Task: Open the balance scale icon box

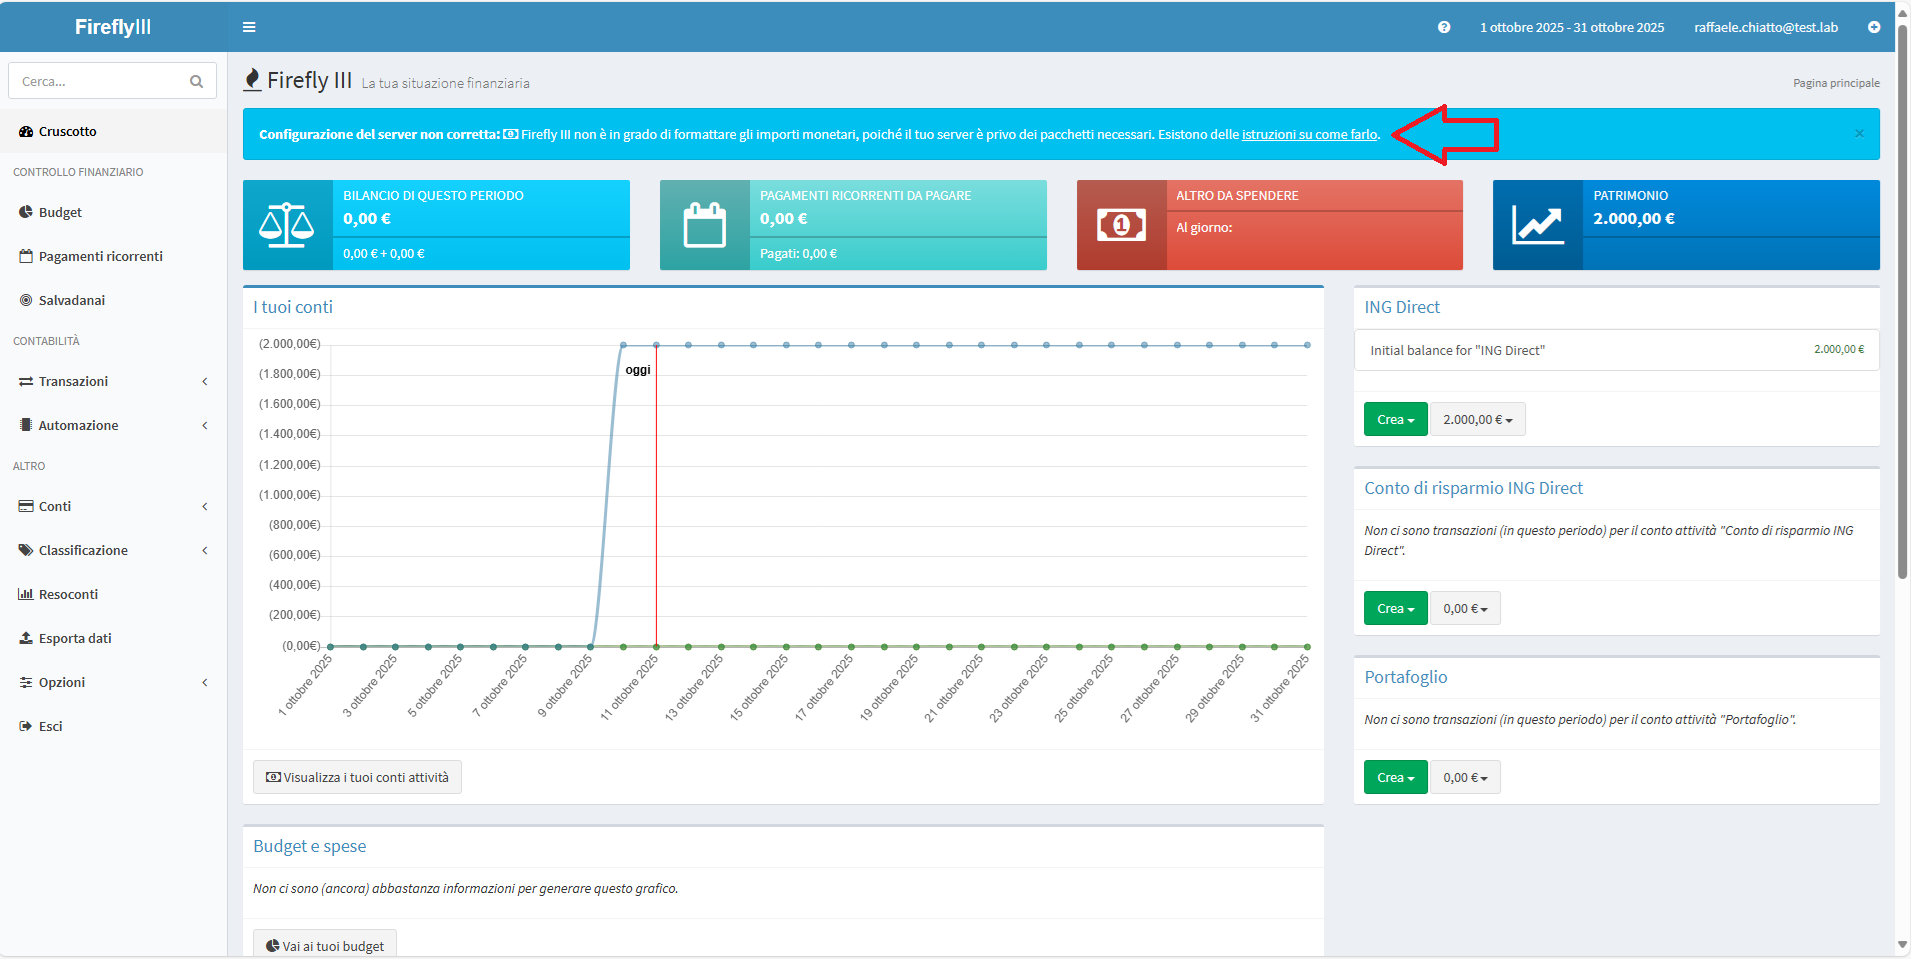Action: coord(287,225)
